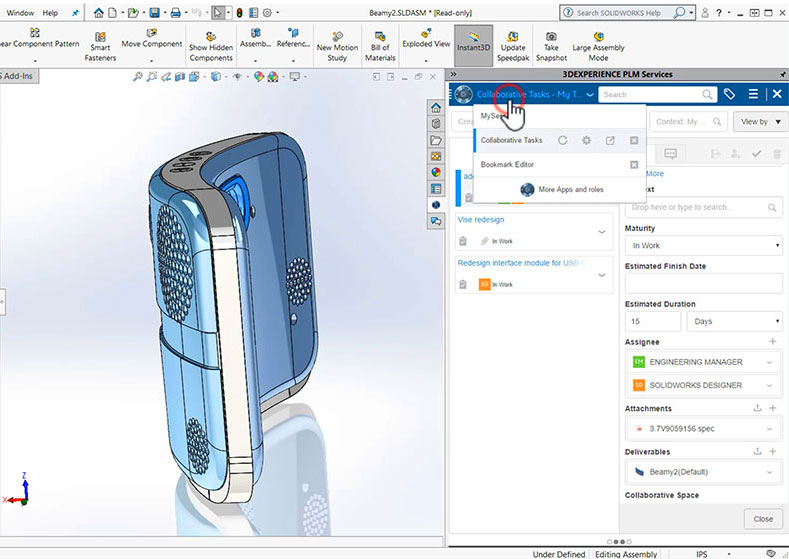Expand the Beamy2(Default) deliverable chevron

pos(770,472)
